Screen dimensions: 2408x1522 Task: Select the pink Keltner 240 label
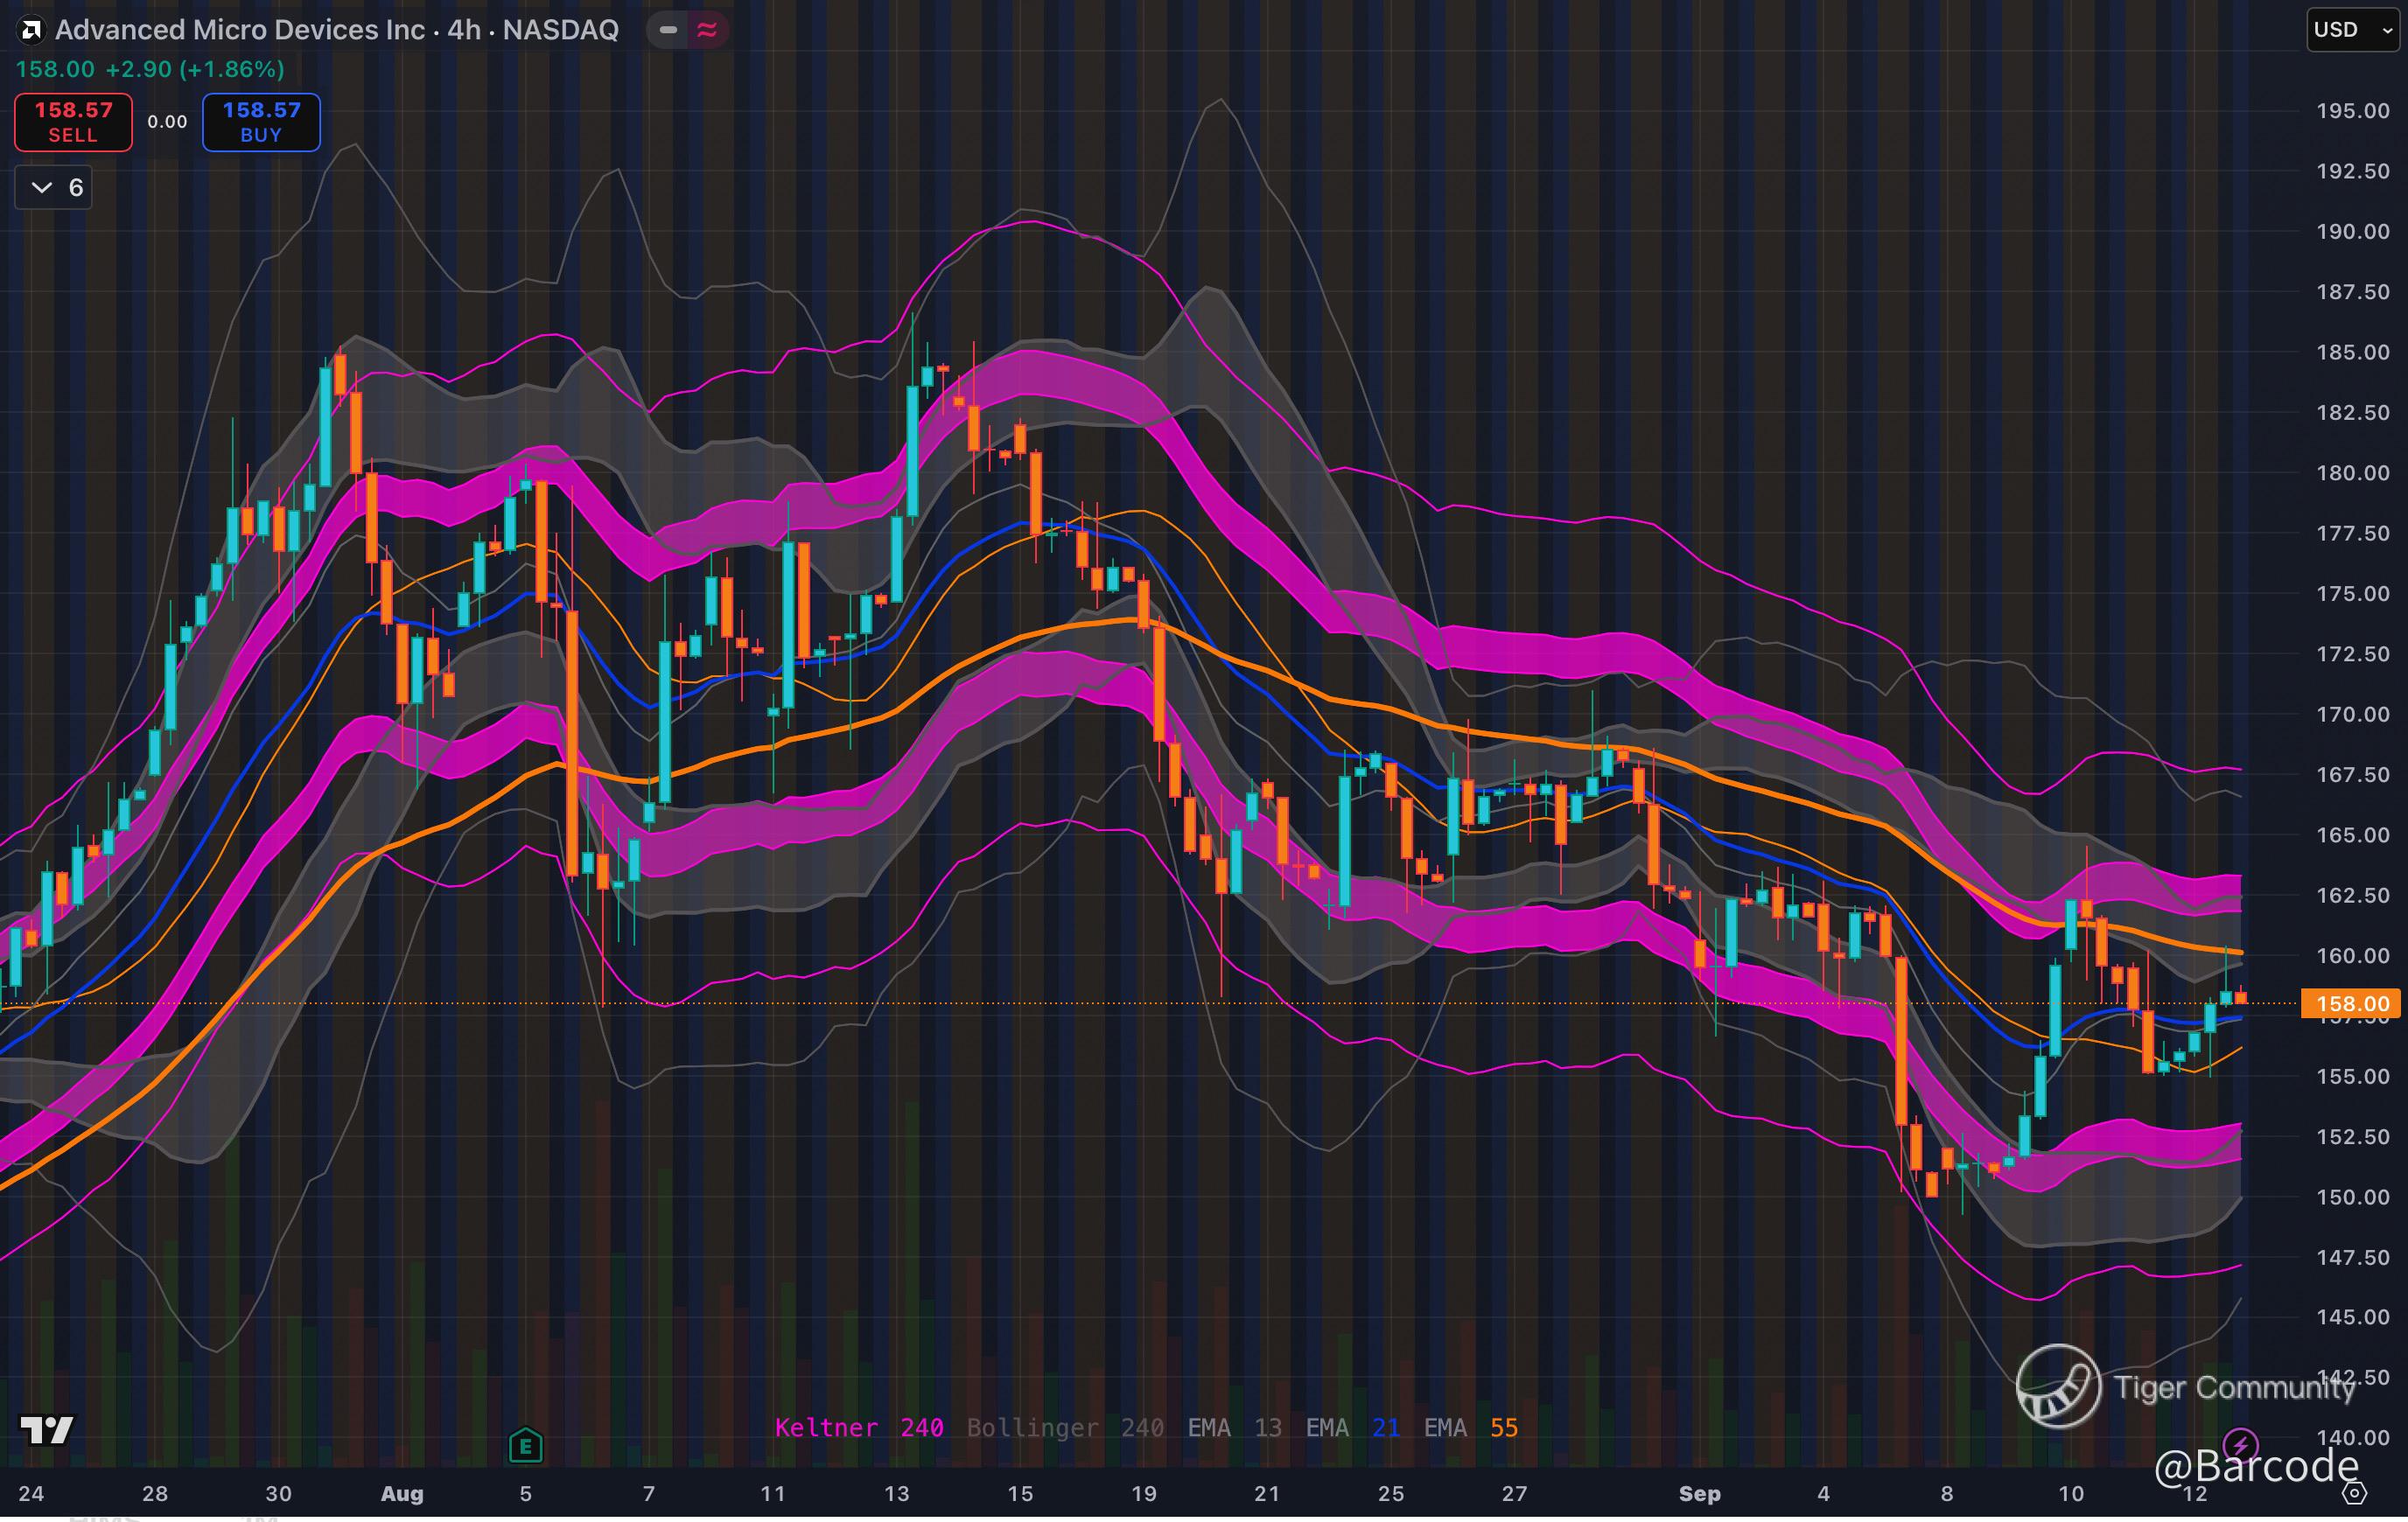pos(858,1427)
